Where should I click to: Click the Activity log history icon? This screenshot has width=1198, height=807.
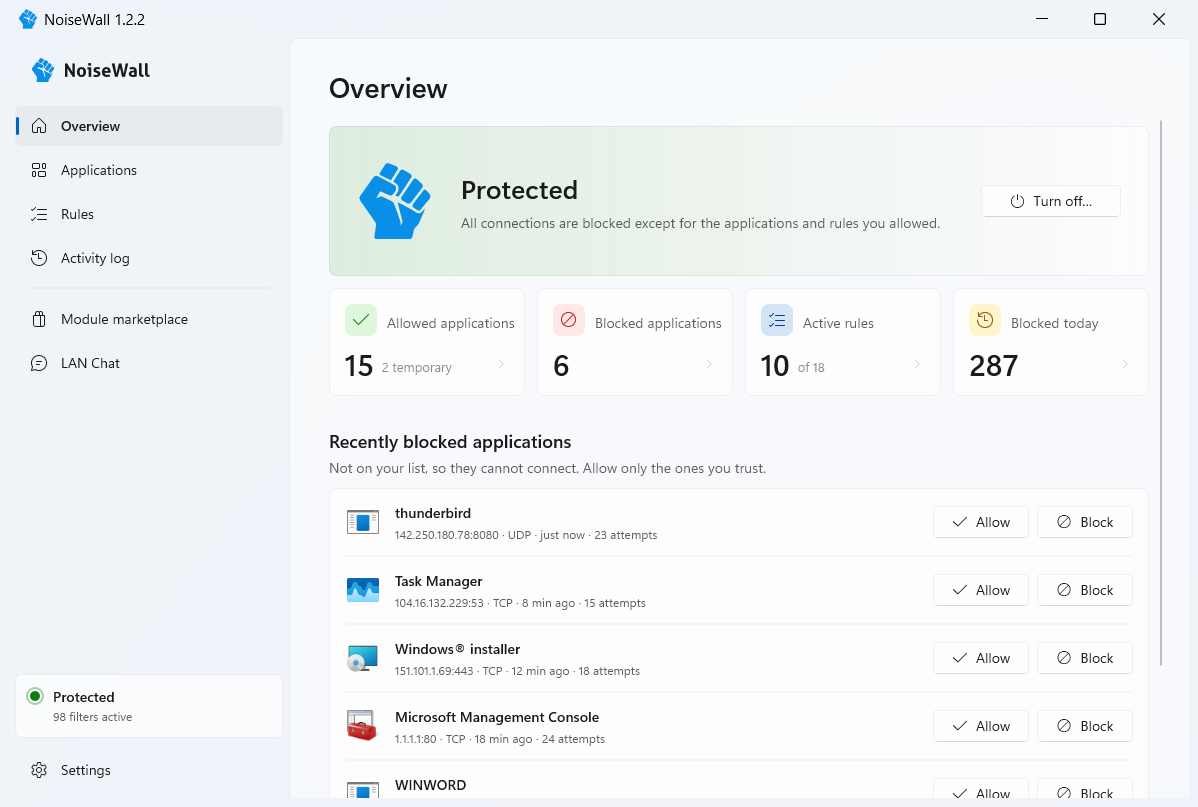[x=39, y=258]
